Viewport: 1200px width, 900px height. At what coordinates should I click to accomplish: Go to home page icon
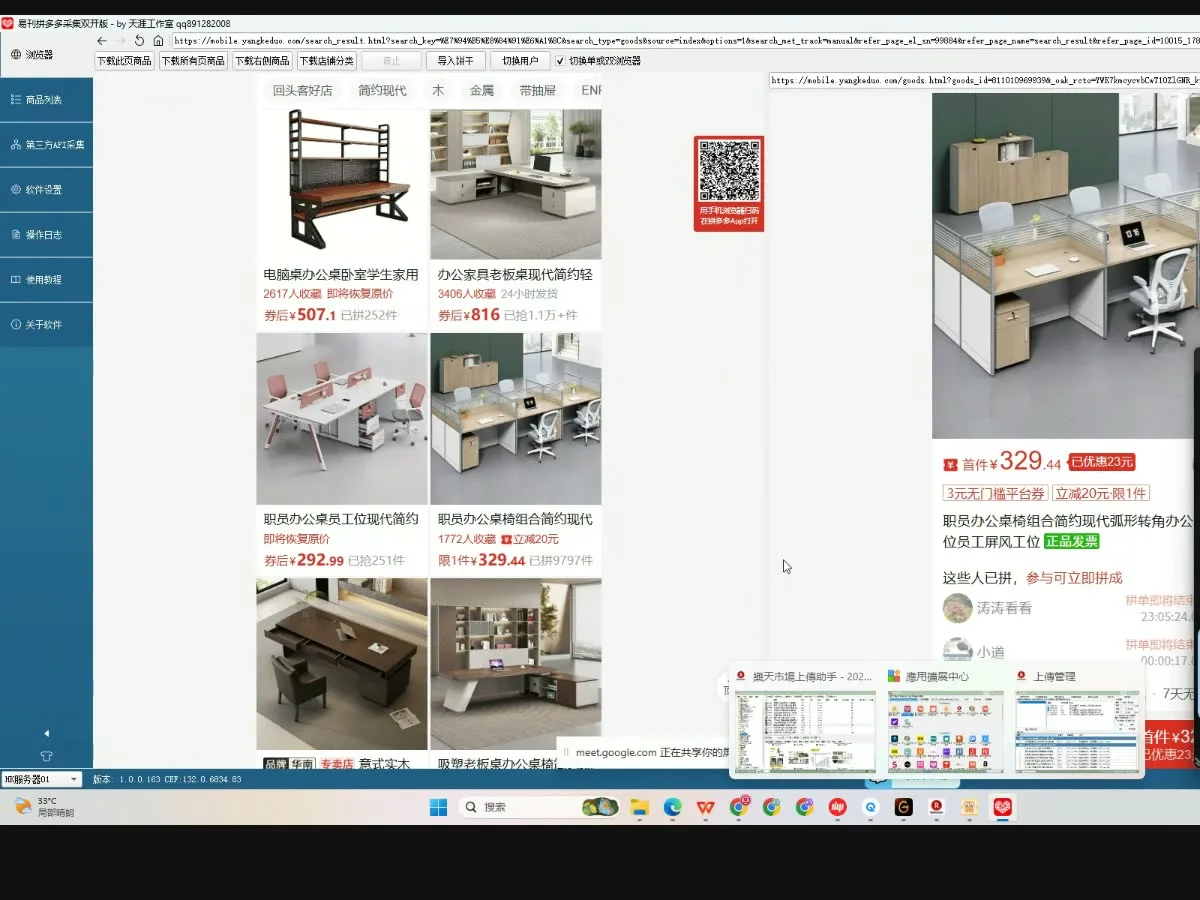(158, 41)
